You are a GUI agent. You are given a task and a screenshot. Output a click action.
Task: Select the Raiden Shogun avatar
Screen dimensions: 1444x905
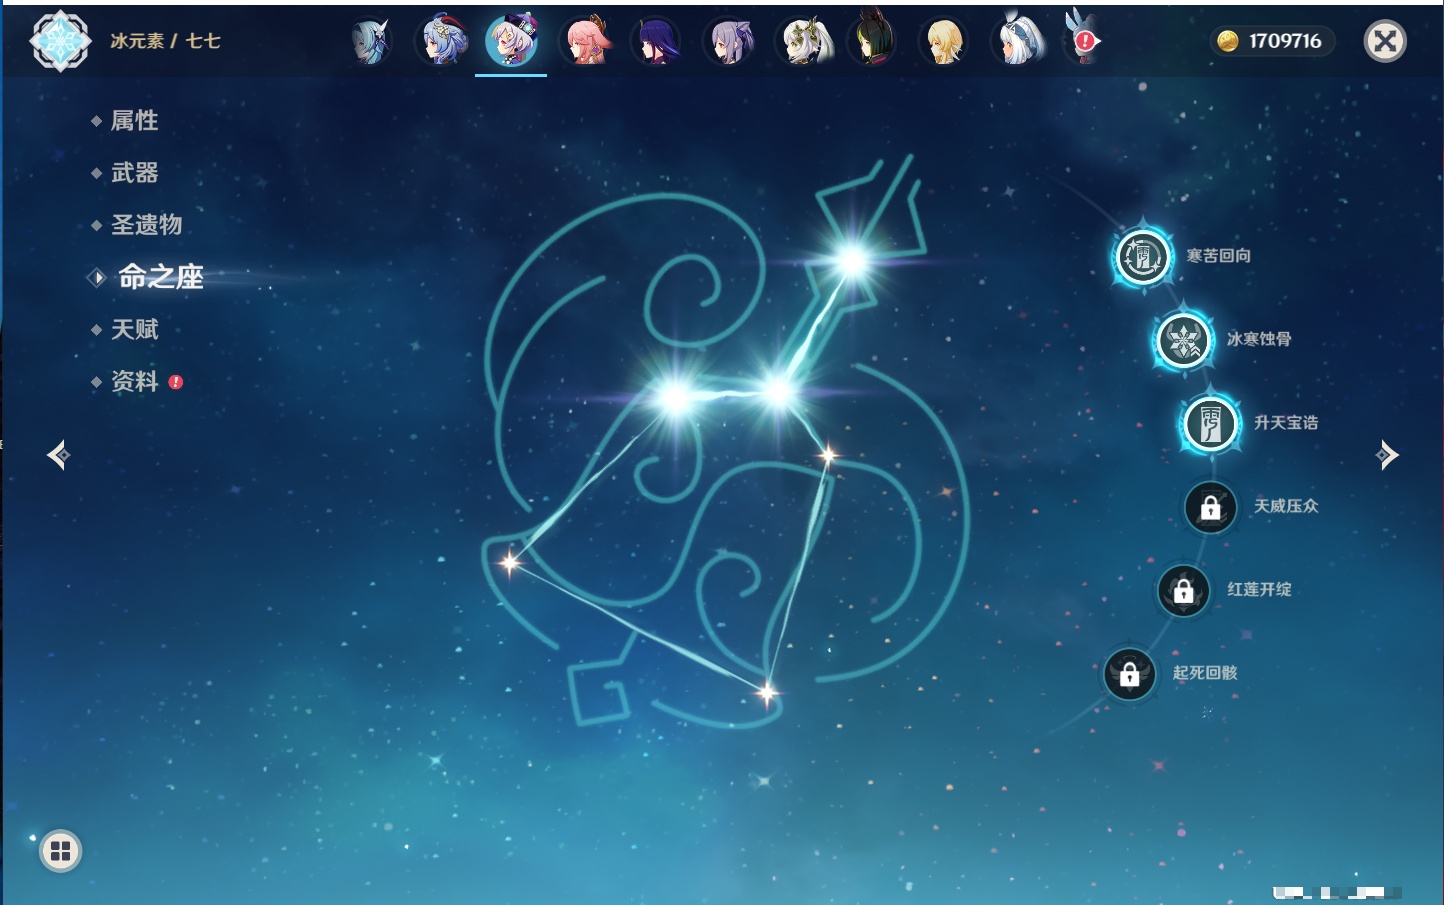657,42
